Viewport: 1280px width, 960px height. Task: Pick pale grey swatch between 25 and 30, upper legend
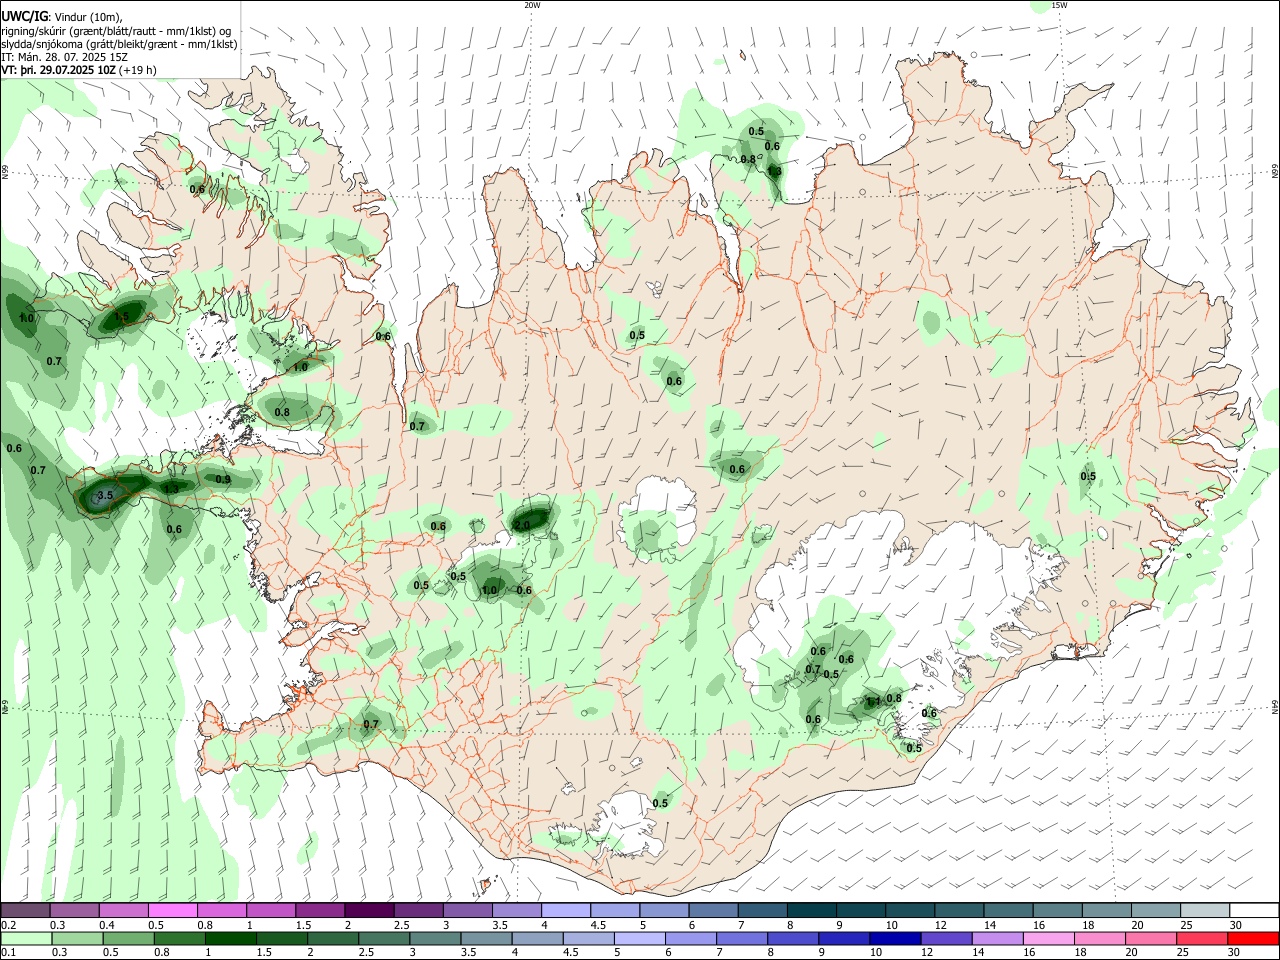click(x=1203, y=911)
